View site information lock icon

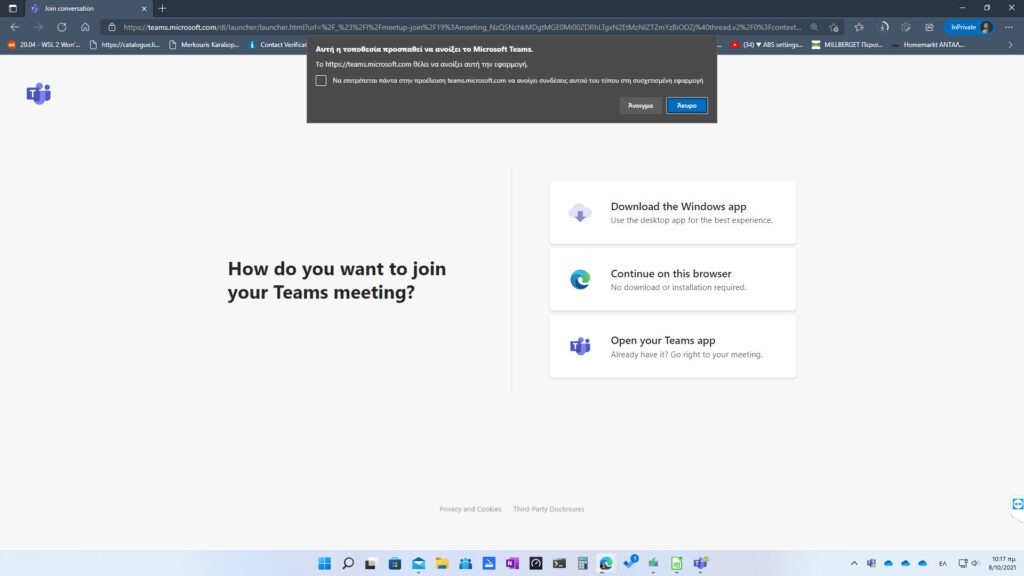pos(112,27)
